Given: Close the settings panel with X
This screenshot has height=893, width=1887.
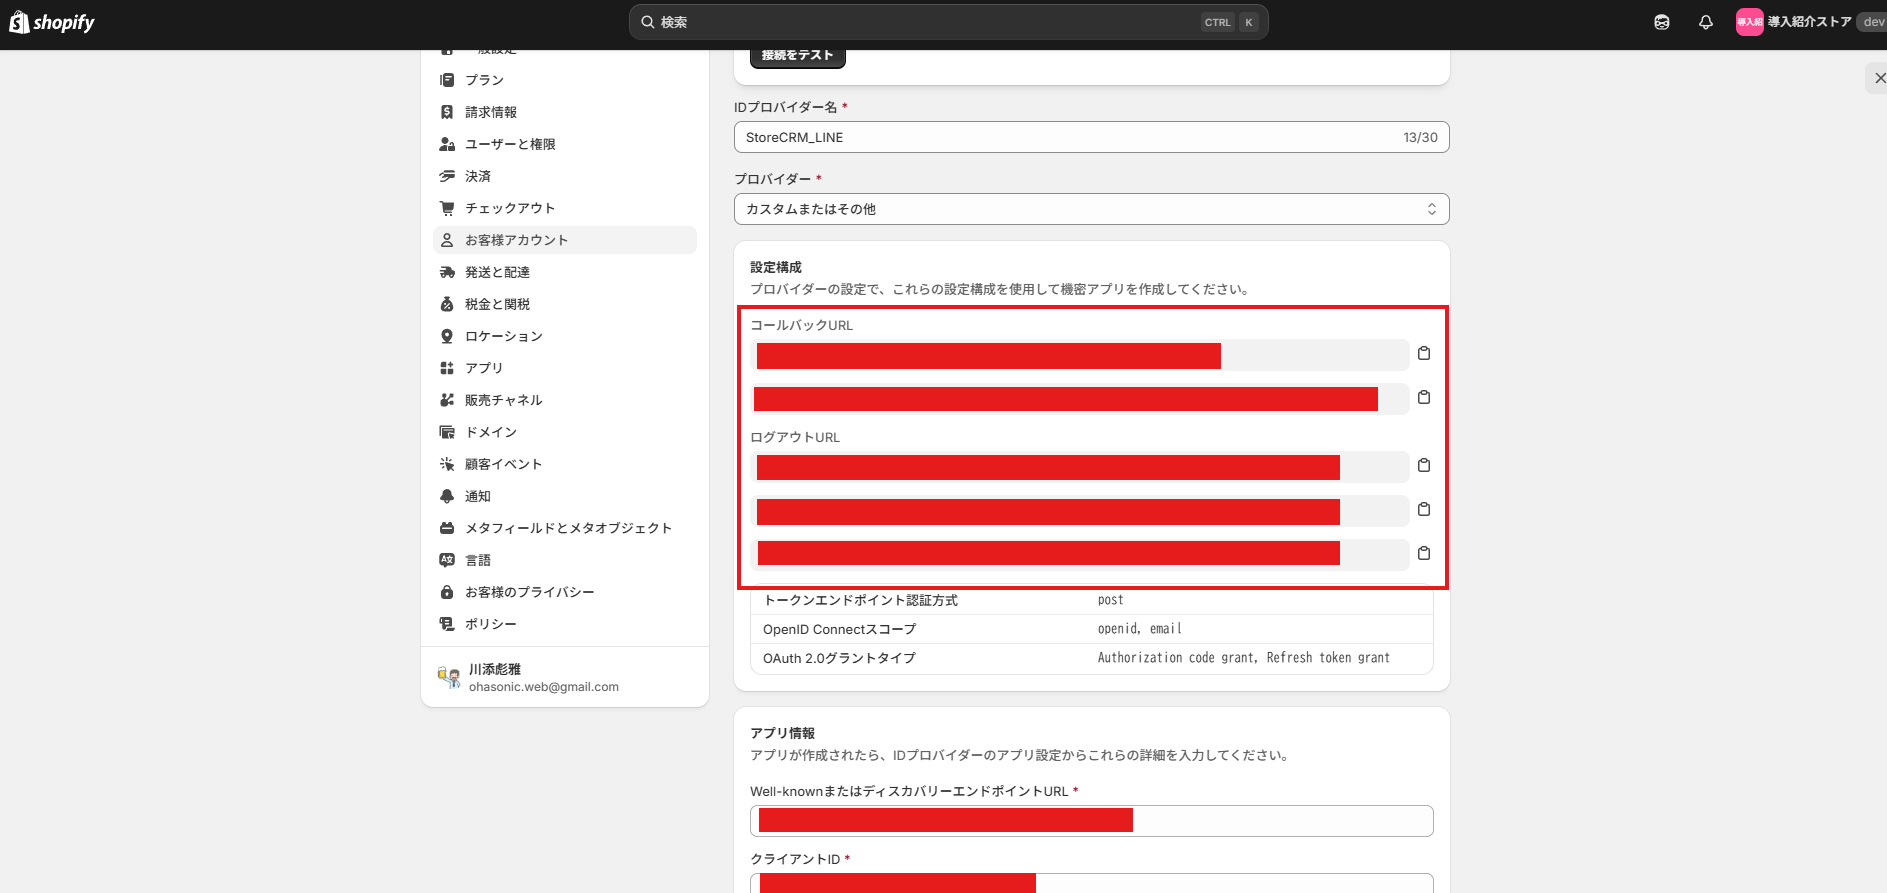Looking at the screenshot, I should click(1879, 78).
